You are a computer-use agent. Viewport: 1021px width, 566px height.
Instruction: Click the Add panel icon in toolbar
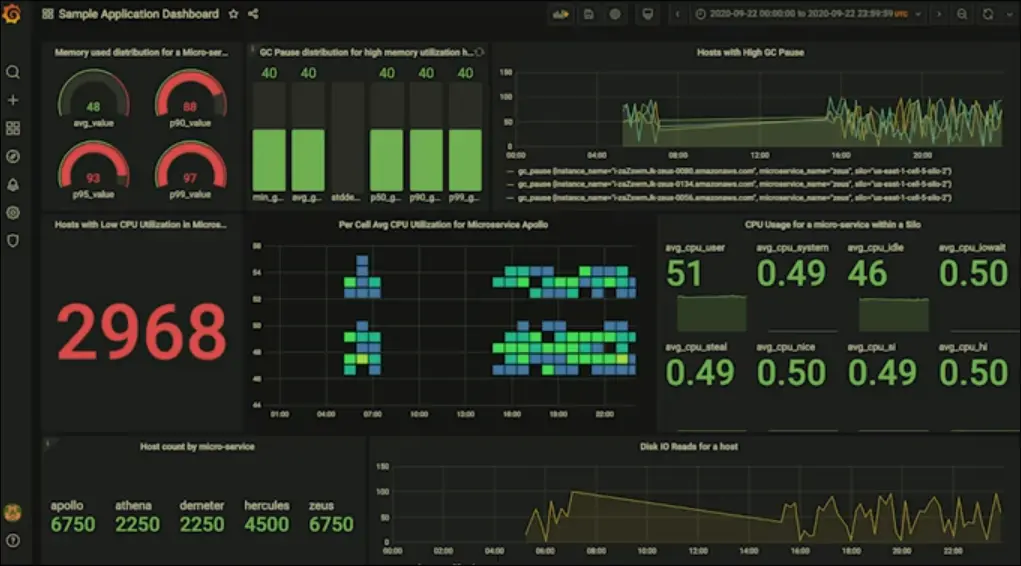(x=561, y=14)
